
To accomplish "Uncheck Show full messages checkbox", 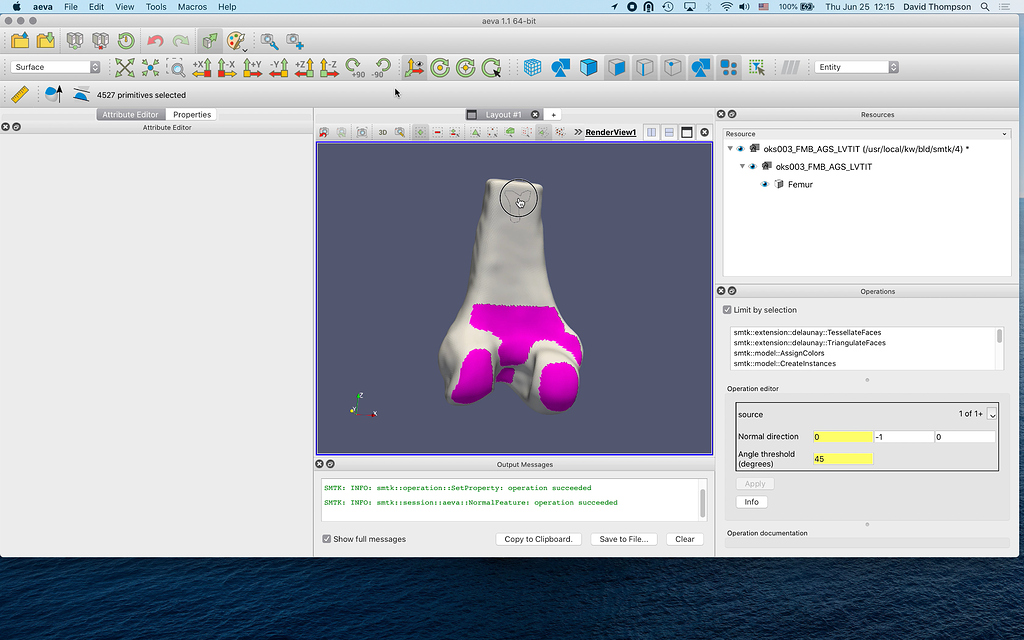I will pos(327,539).
